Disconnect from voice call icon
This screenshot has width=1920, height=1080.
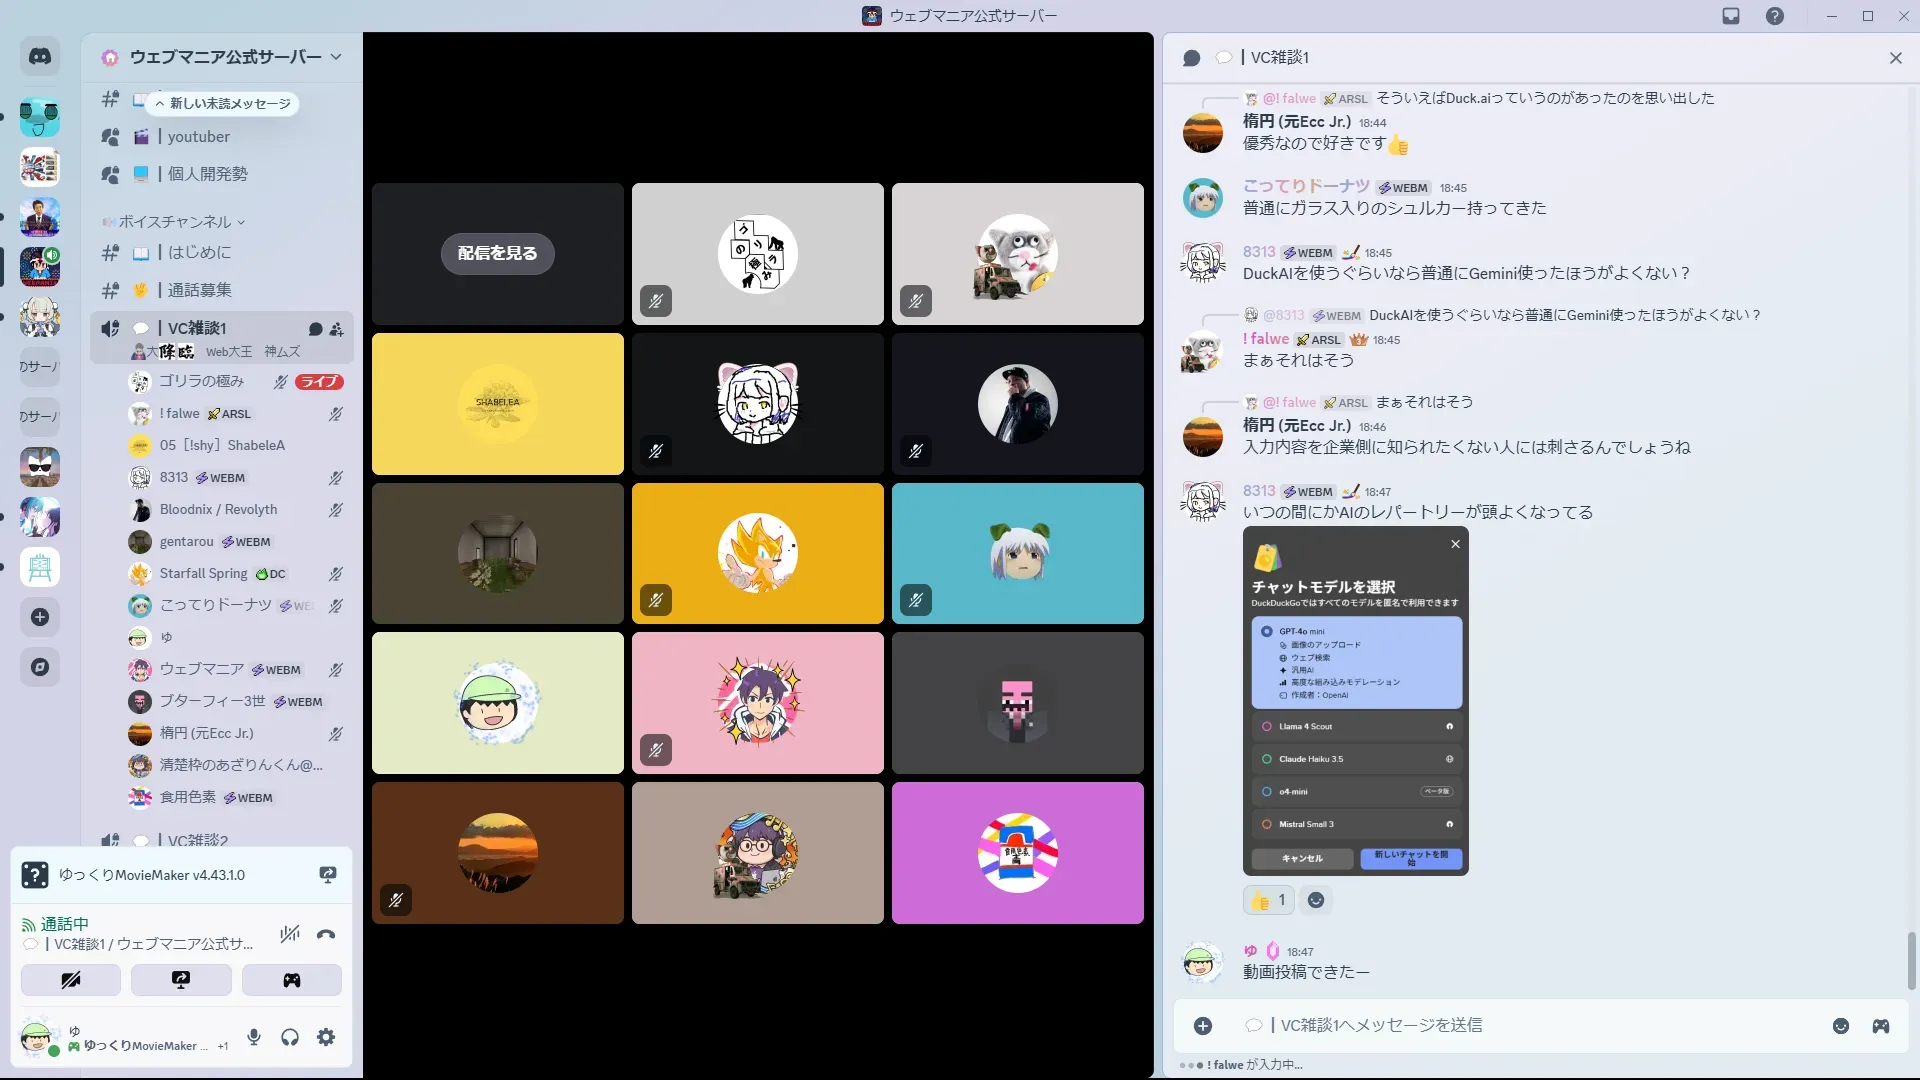click(x=326, y=935)
